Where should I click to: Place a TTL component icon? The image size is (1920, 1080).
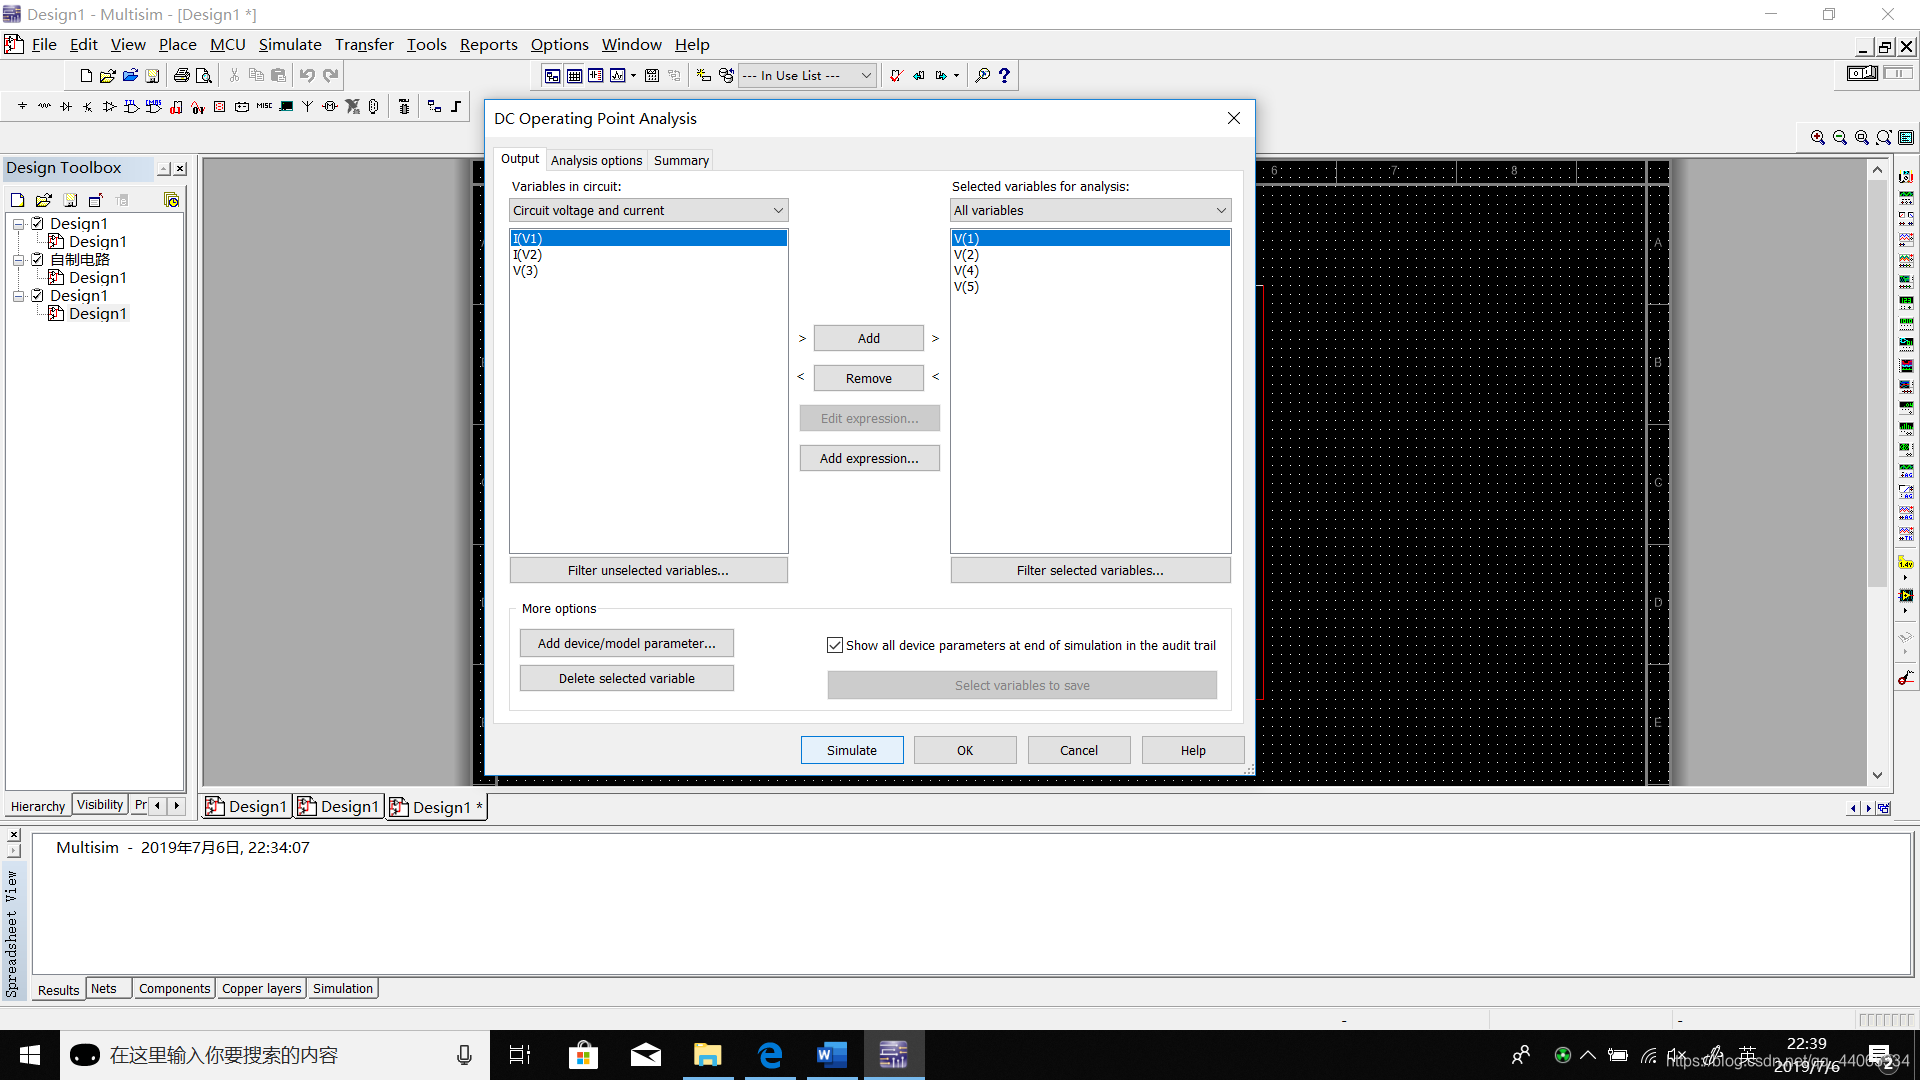click(132, 106)
